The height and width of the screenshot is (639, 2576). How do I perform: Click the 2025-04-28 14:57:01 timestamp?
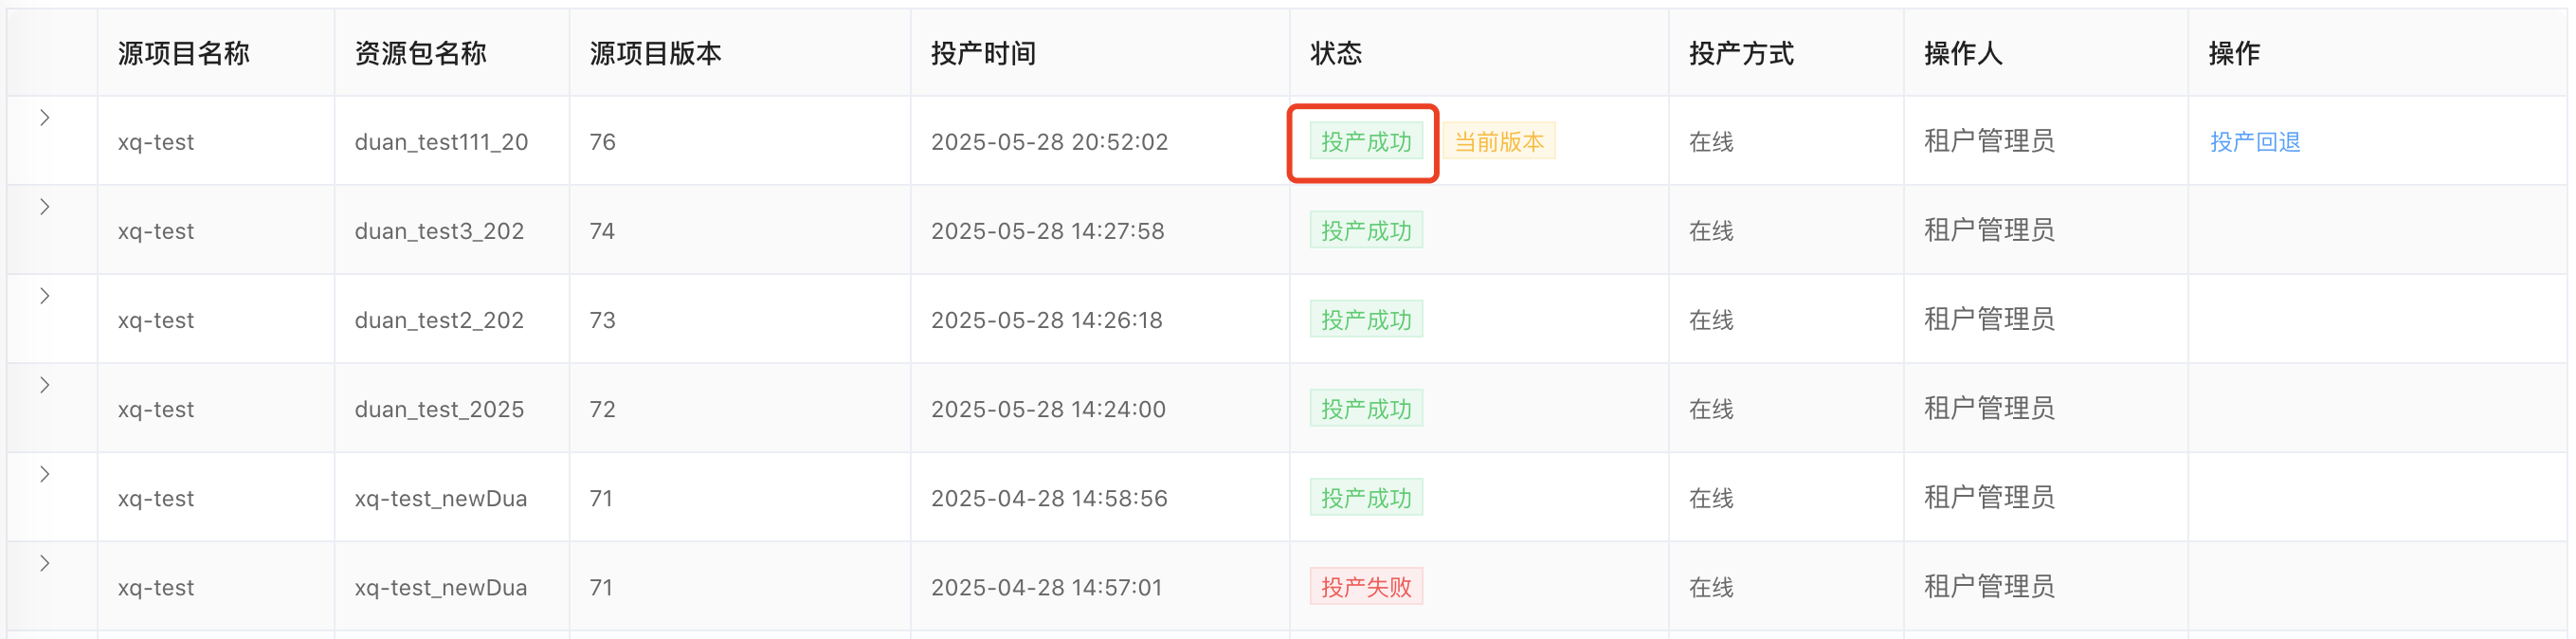click(x=1046, y=587)
